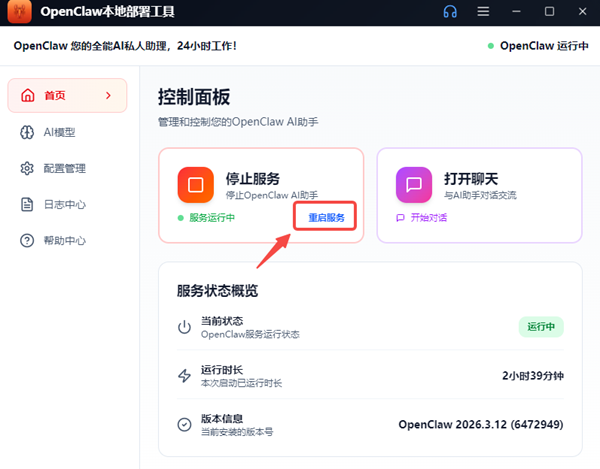The image size is (600, 469).
Task: Click the OpenClaw本地部署工具 window title
Action: click(108, 11)
